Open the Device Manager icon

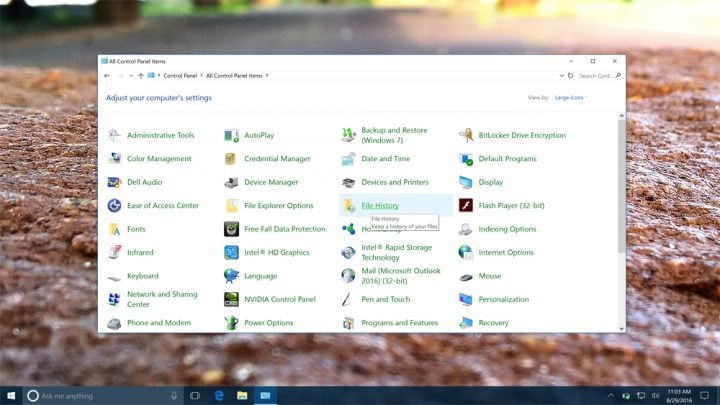click(231, 182)
